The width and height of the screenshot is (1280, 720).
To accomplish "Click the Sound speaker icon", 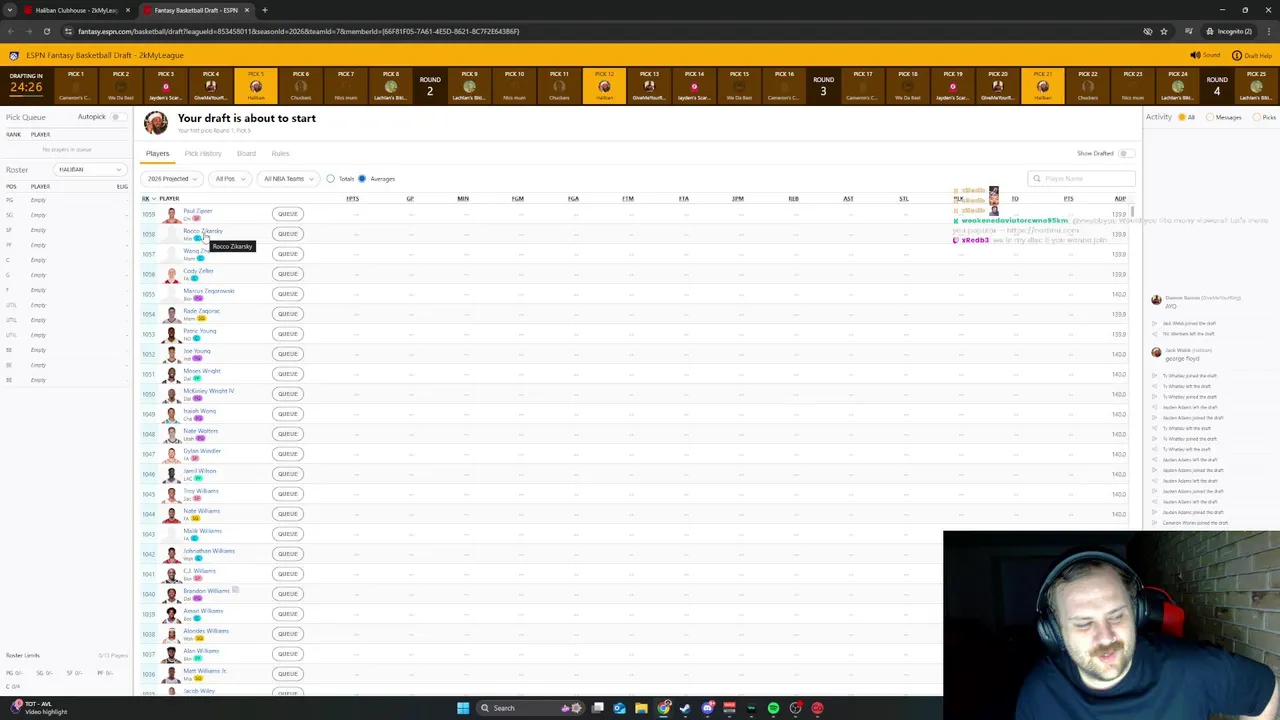I will pos(1195,55).
